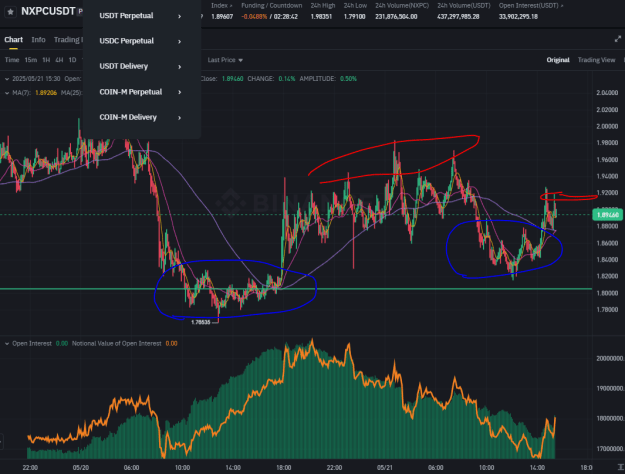Click the 24h High value 1.98351
The height and width of the screenshot is (474, 625).
[321, 17]
